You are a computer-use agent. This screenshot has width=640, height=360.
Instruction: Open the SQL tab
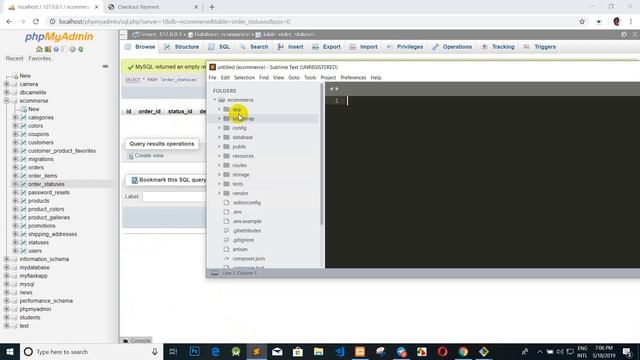(x=220, y=47)
